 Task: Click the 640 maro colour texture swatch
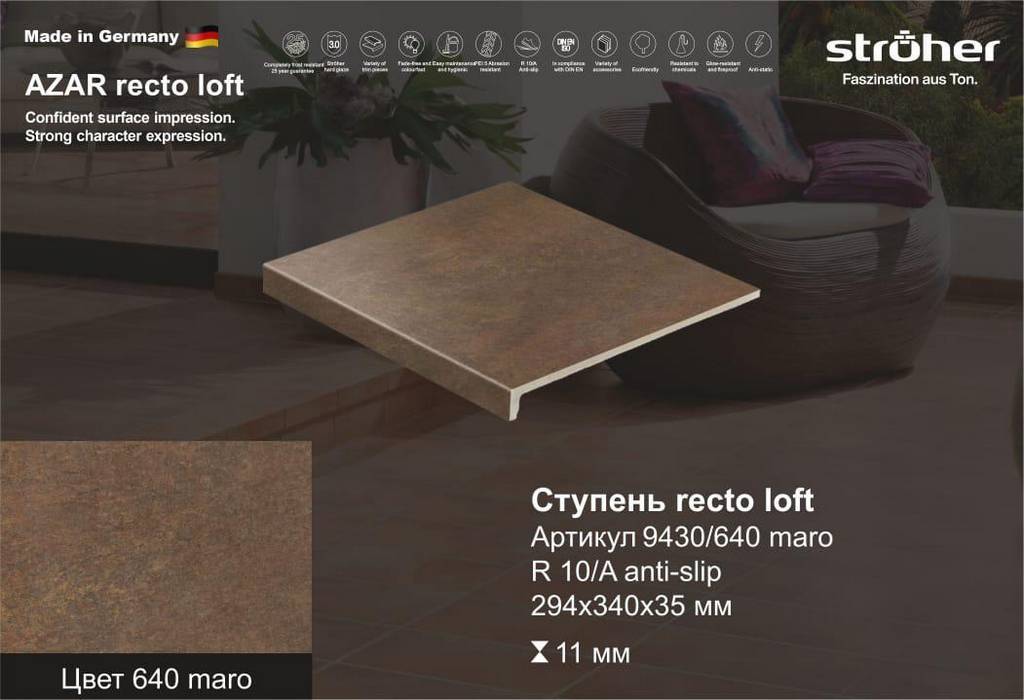156,547
